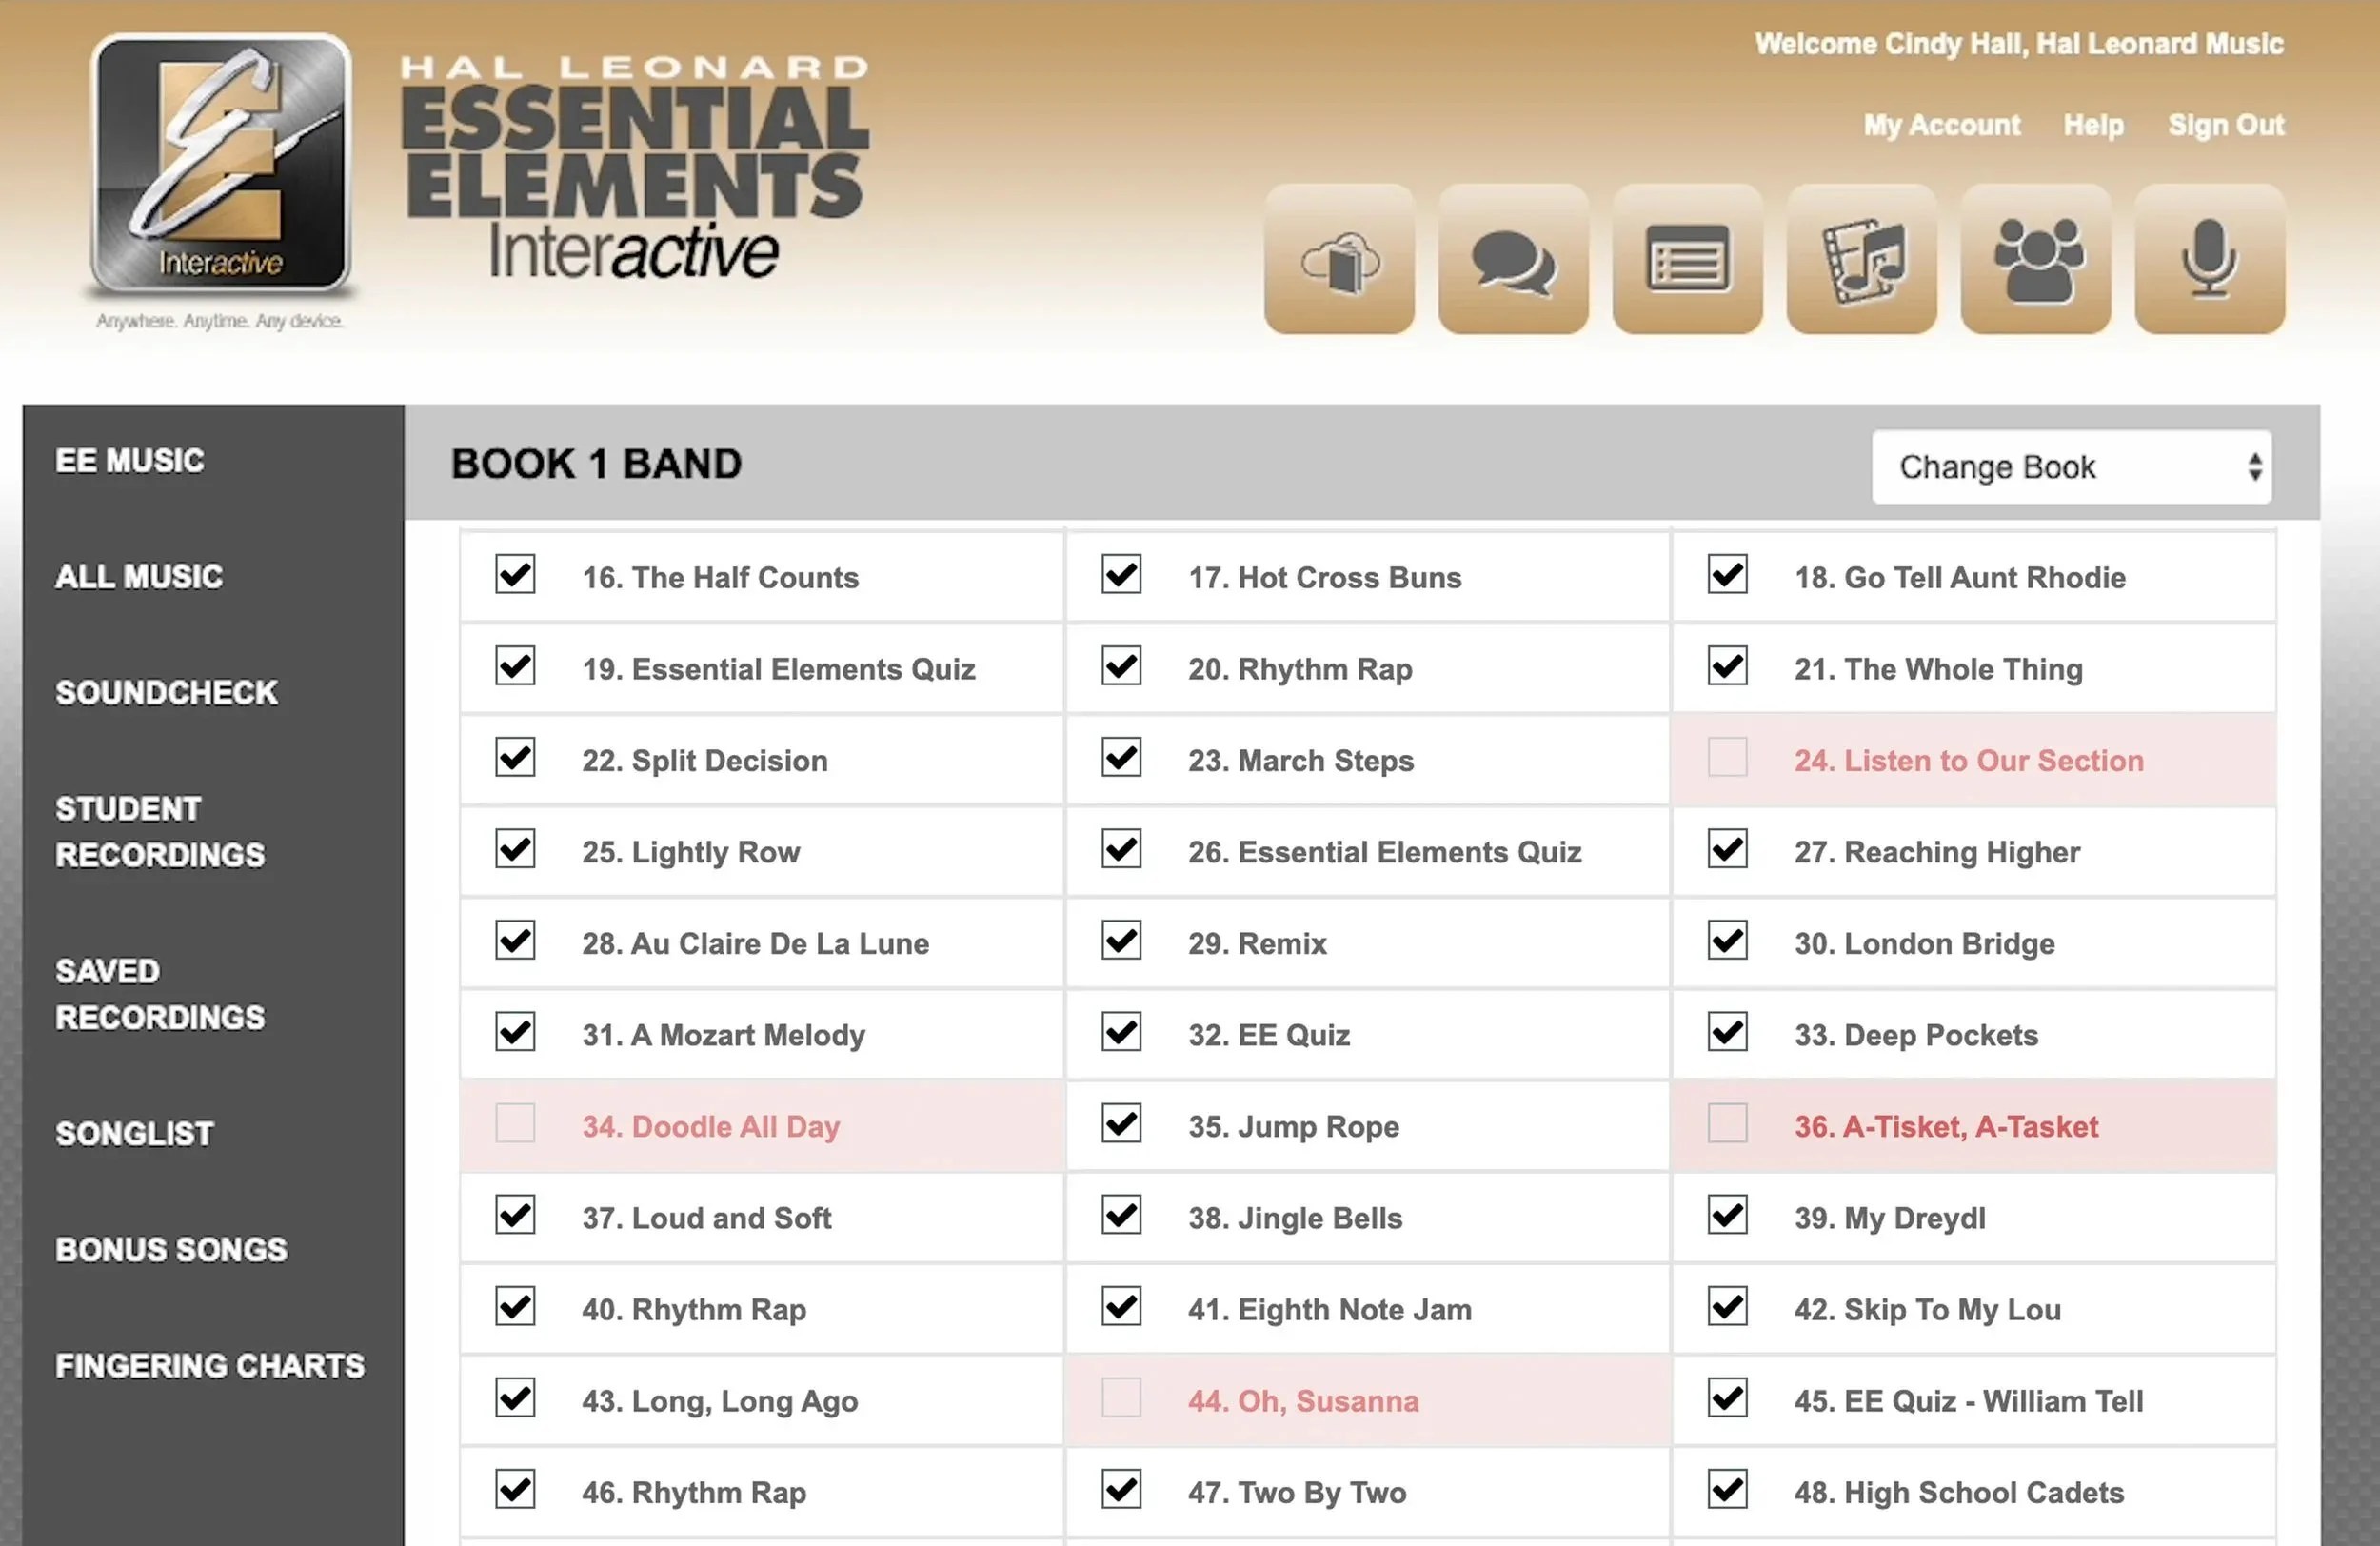This screenshot has height=1546, width=2380.
Task: Uncheck 16. The Half Counts checkbox
Action: [x=515, y=575]
